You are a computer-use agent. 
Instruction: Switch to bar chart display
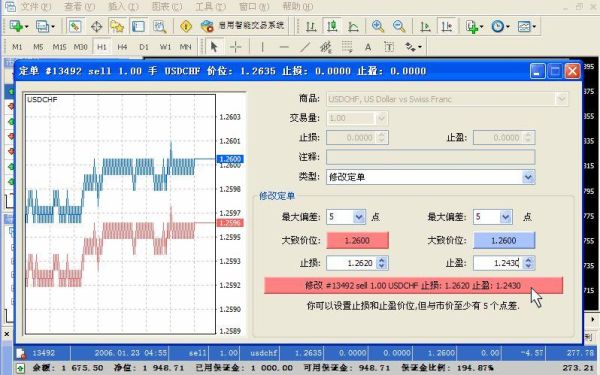(x=311, y=26)
